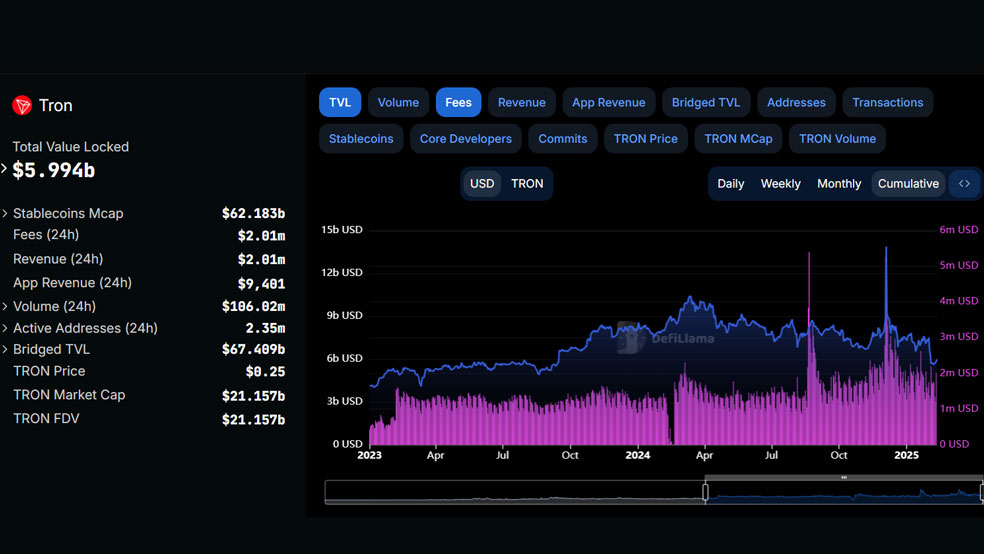Enable the TRON MCap metric

(x=738, y=139)
